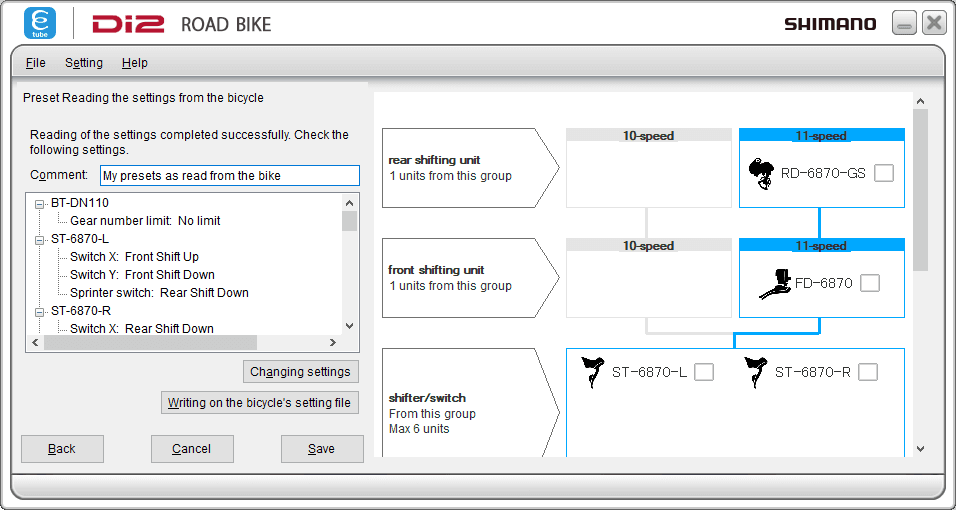The width and height of the screenshot is (956, 510).
Task: Click Writing on the bicycle's setting file
Action: (x=260, y=403)
